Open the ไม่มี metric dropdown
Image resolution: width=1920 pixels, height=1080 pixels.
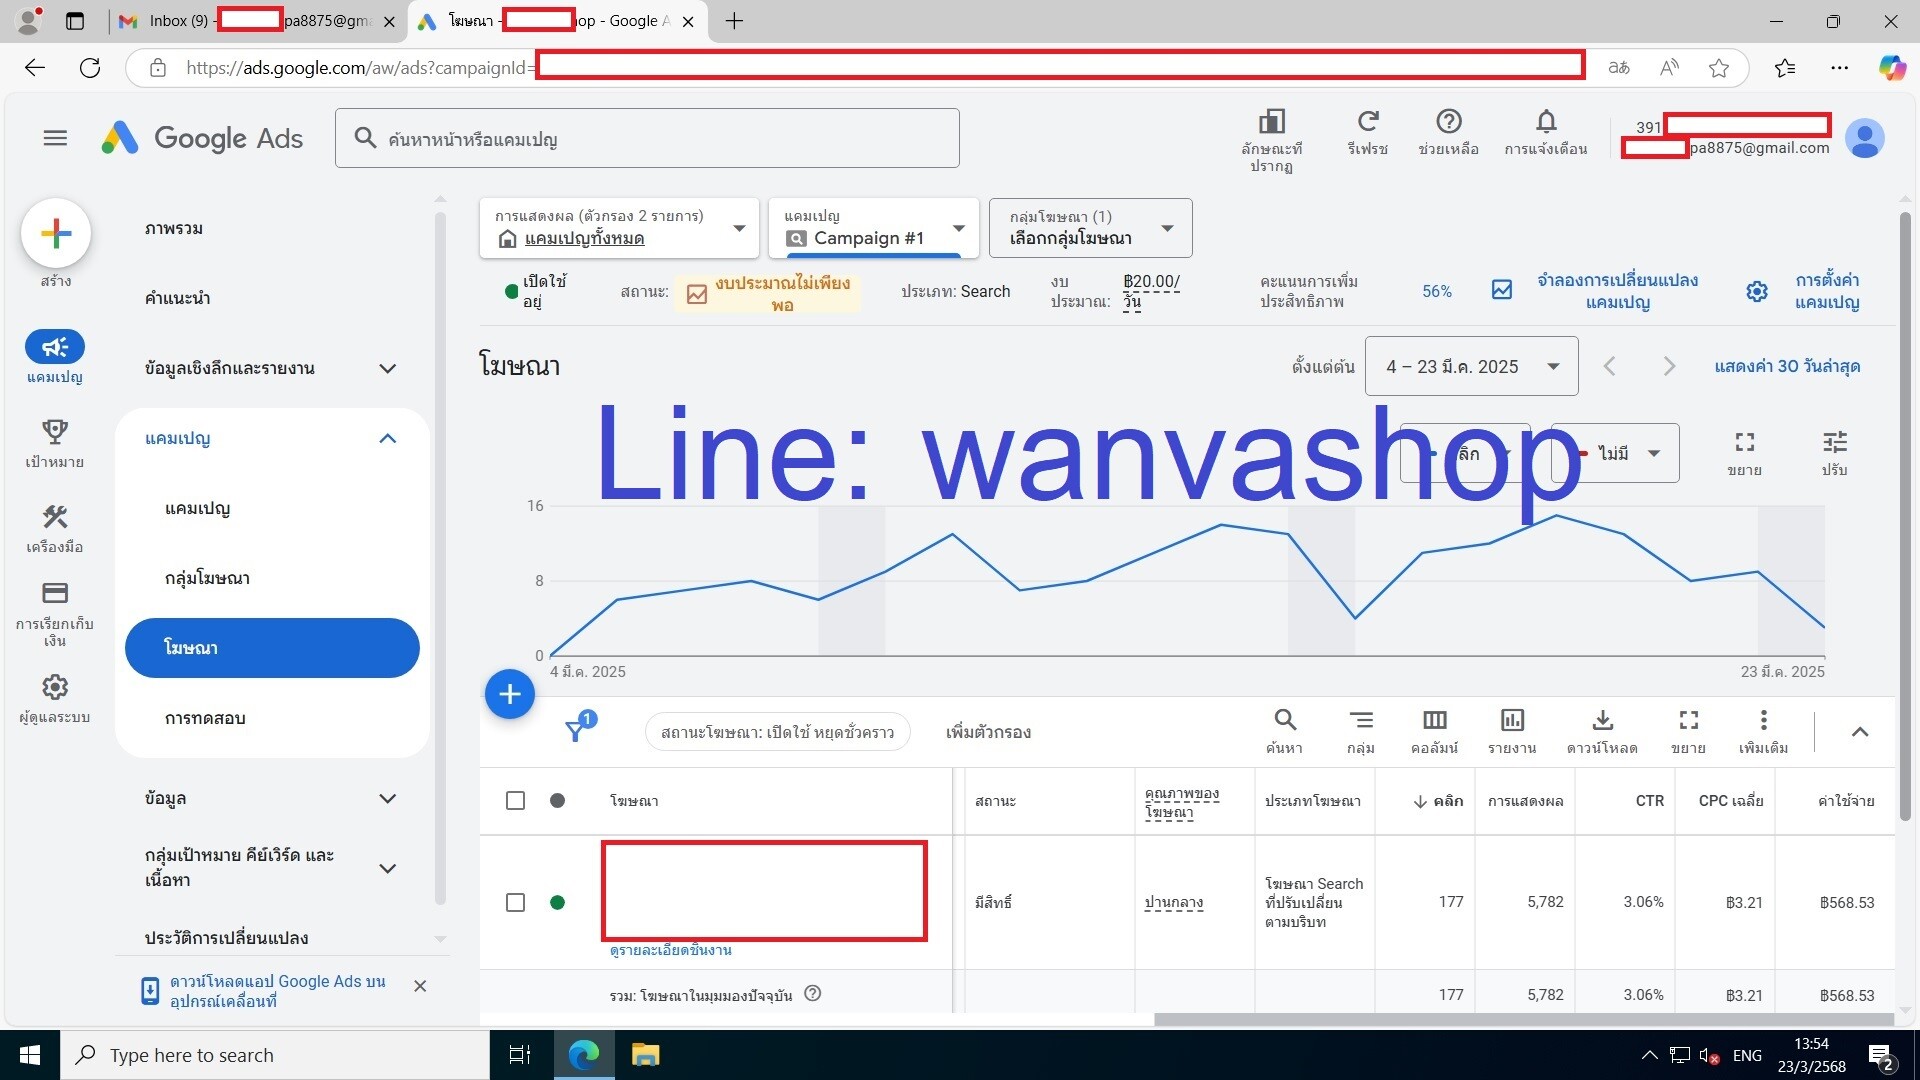1616,453
